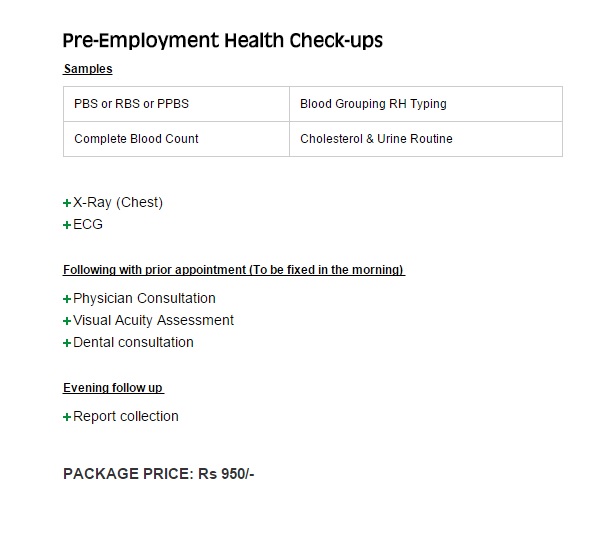Click the Cholesterol & Urine Routine cell

pos(426,139)
